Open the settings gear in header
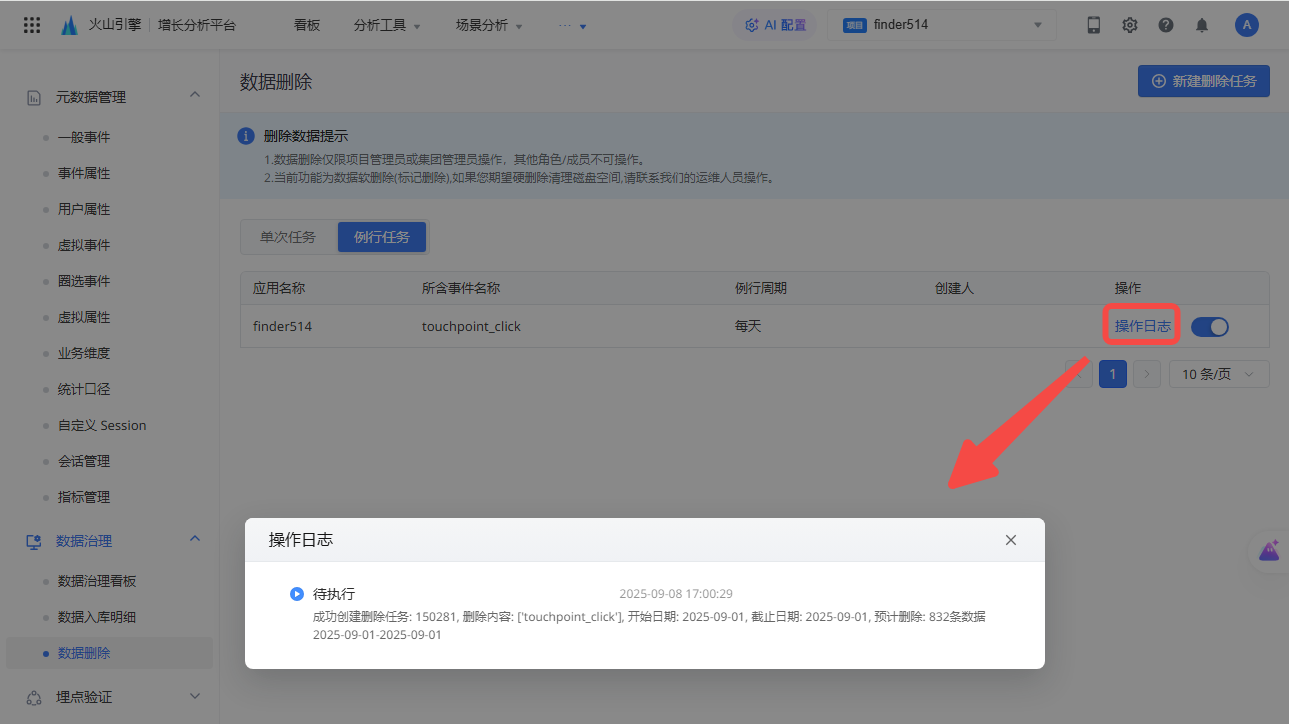The height and width of the screenshot is (724, 1289). (1130, 25)
